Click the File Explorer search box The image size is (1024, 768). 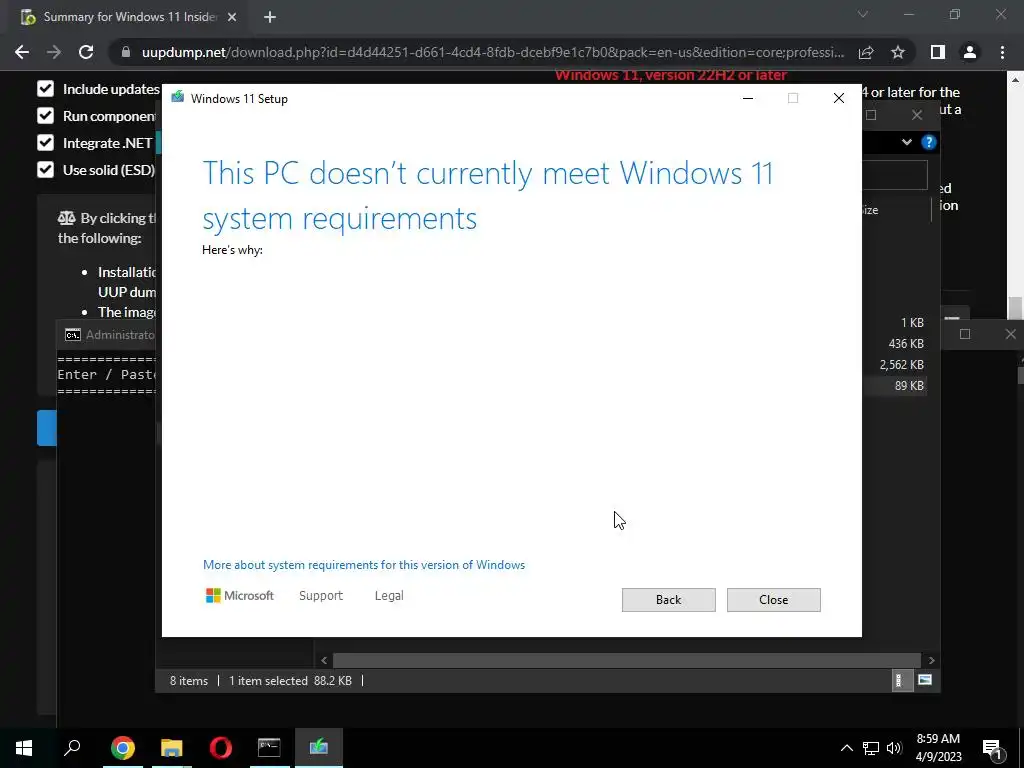895,175
